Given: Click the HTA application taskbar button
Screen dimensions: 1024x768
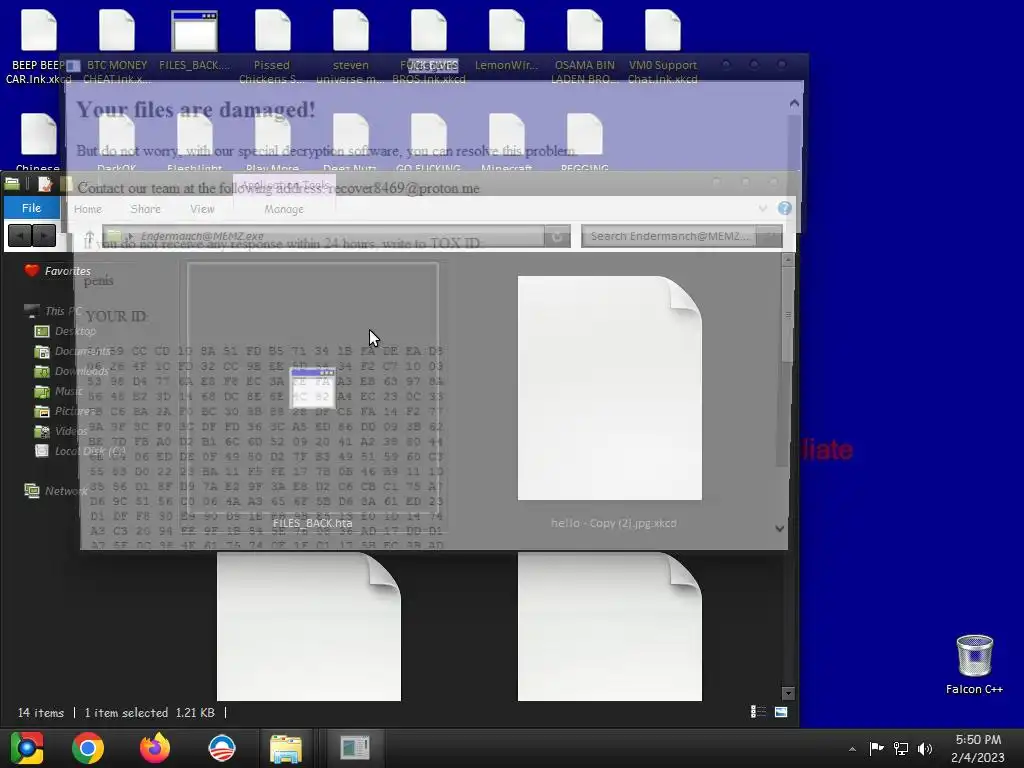Looking at the screenshot, I should (355, 748).
